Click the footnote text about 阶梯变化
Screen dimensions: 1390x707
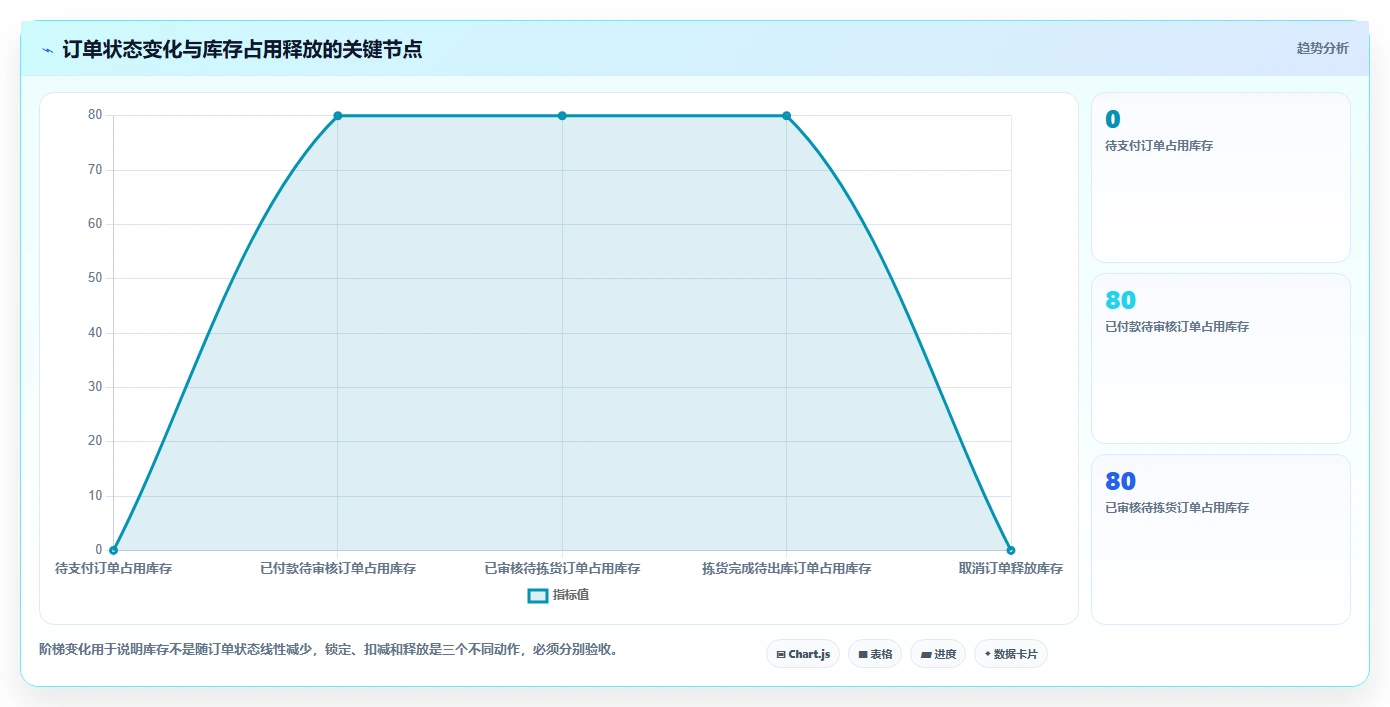332,649
